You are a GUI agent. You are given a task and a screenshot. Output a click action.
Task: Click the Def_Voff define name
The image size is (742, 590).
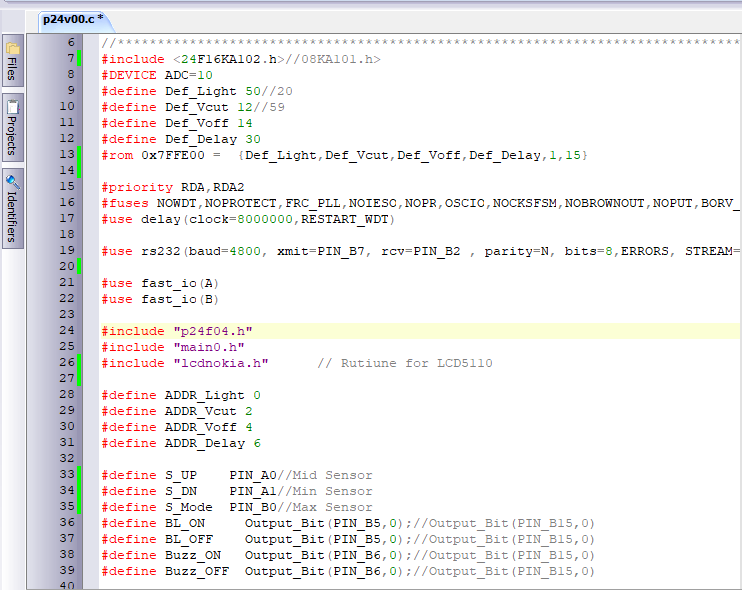pos(196,123)
